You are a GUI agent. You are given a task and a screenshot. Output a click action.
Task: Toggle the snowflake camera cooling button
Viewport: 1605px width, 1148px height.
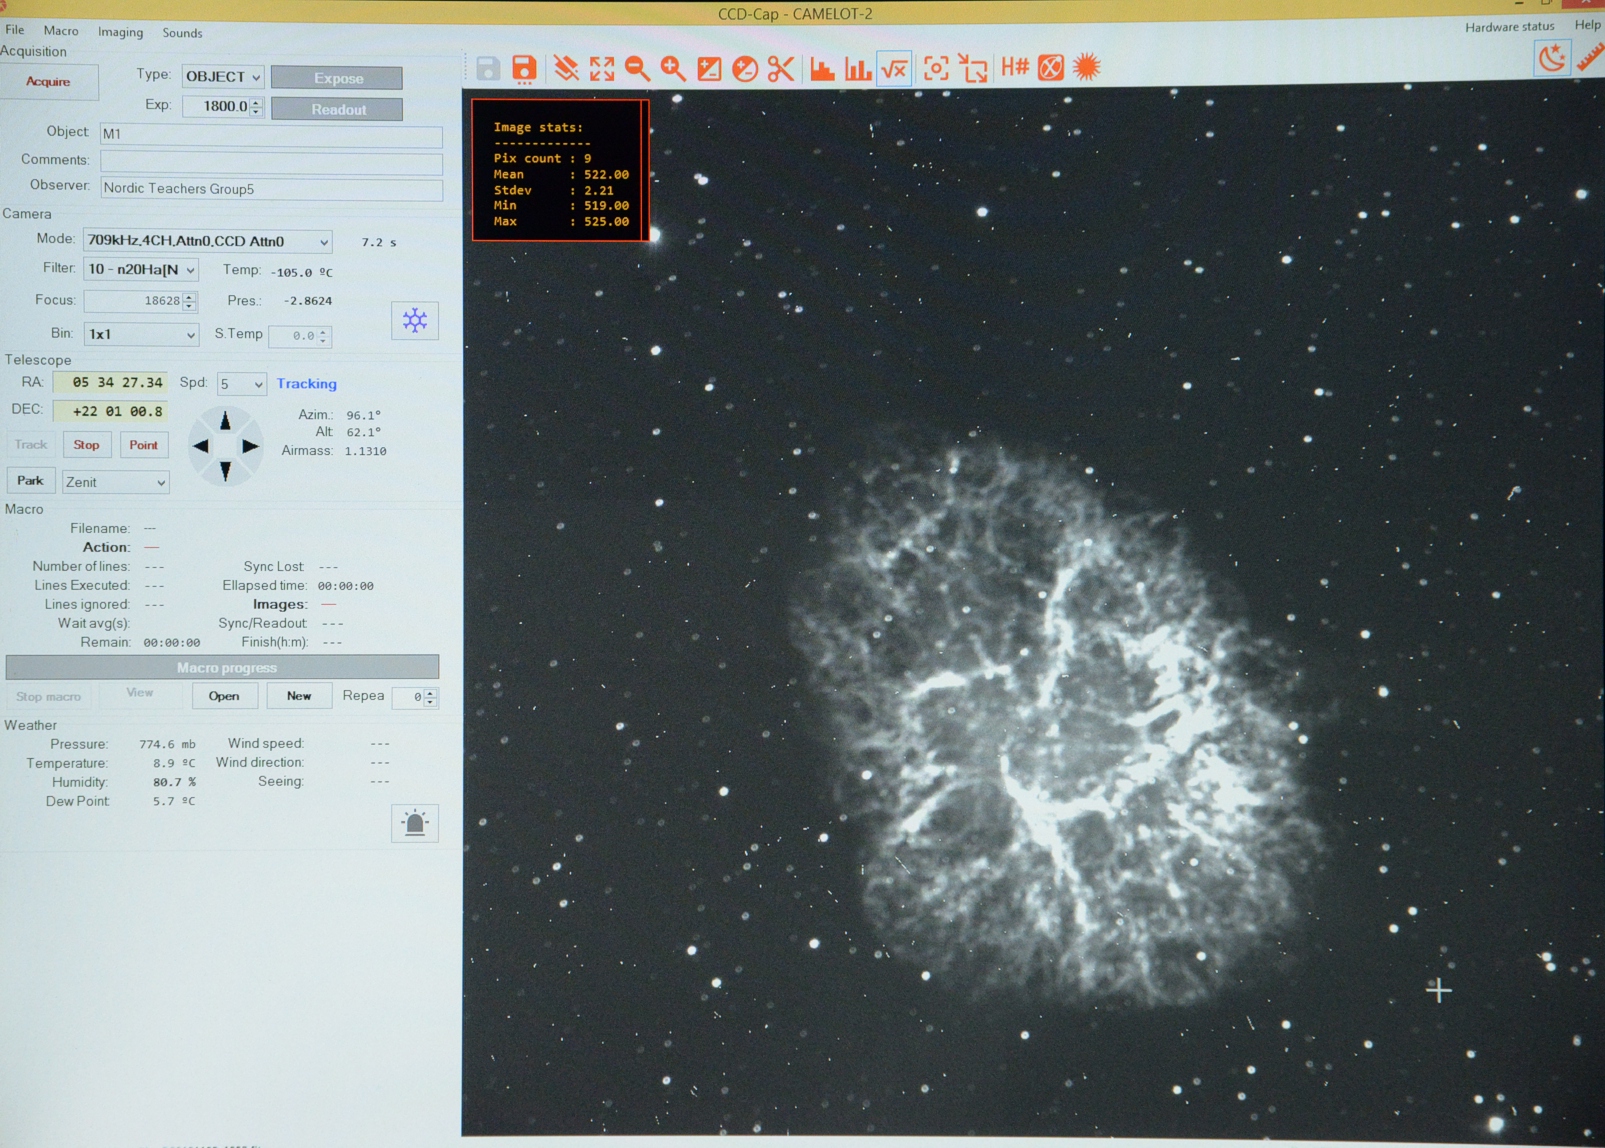(x=415, y=320)
